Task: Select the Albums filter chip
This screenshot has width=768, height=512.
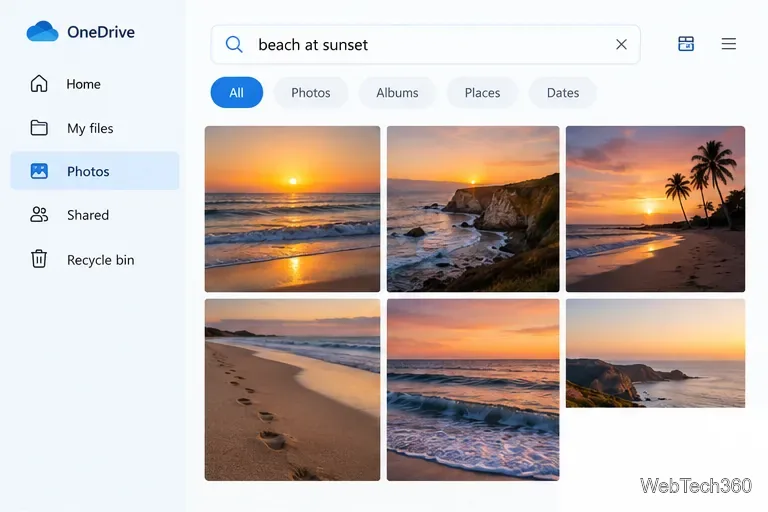Action: [x=397, y=93]
